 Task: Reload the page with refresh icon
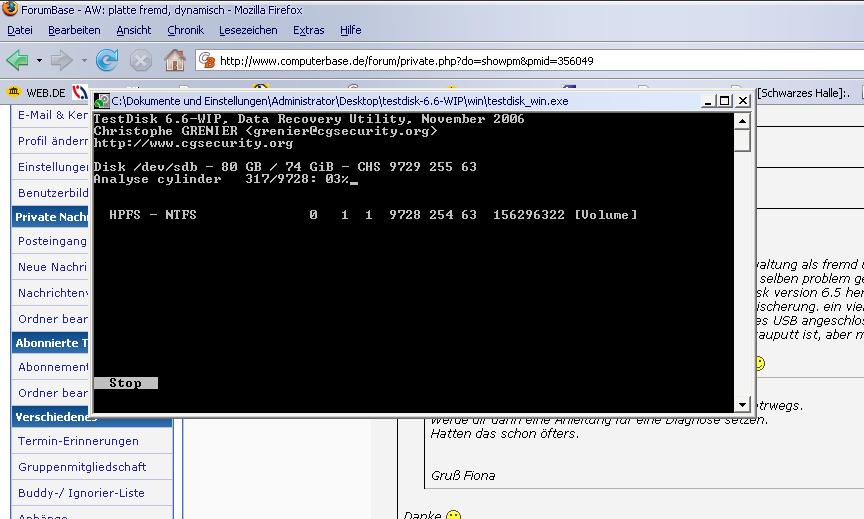[x=107, y=60]
